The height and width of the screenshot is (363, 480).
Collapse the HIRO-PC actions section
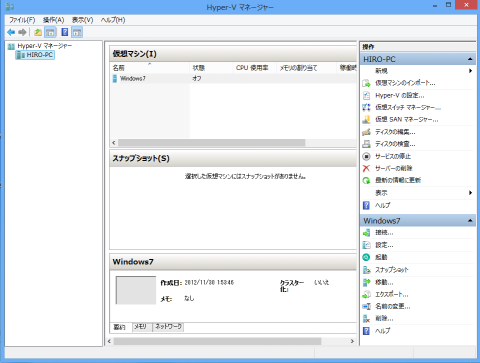click(x=470, y=59)
